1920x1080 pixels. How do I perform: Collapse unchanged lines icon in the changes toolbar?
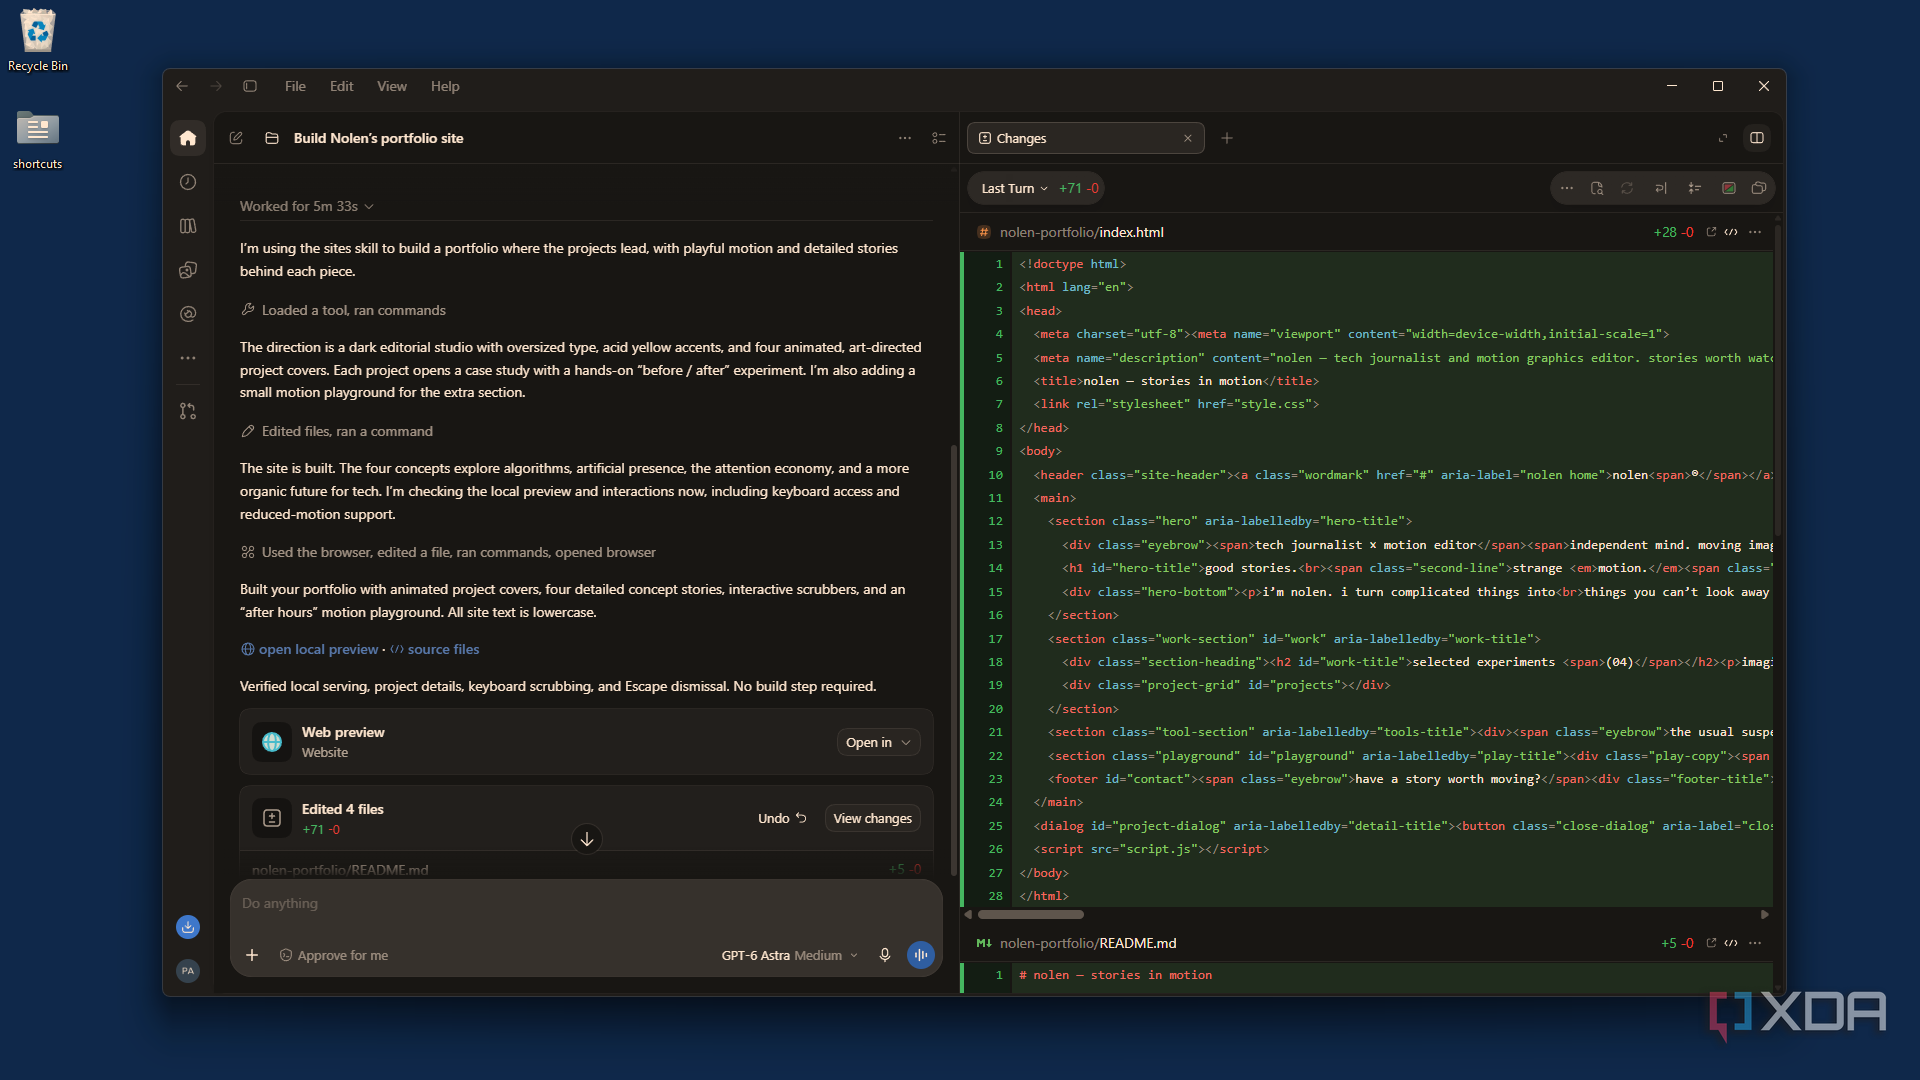tap(1694, 188)
